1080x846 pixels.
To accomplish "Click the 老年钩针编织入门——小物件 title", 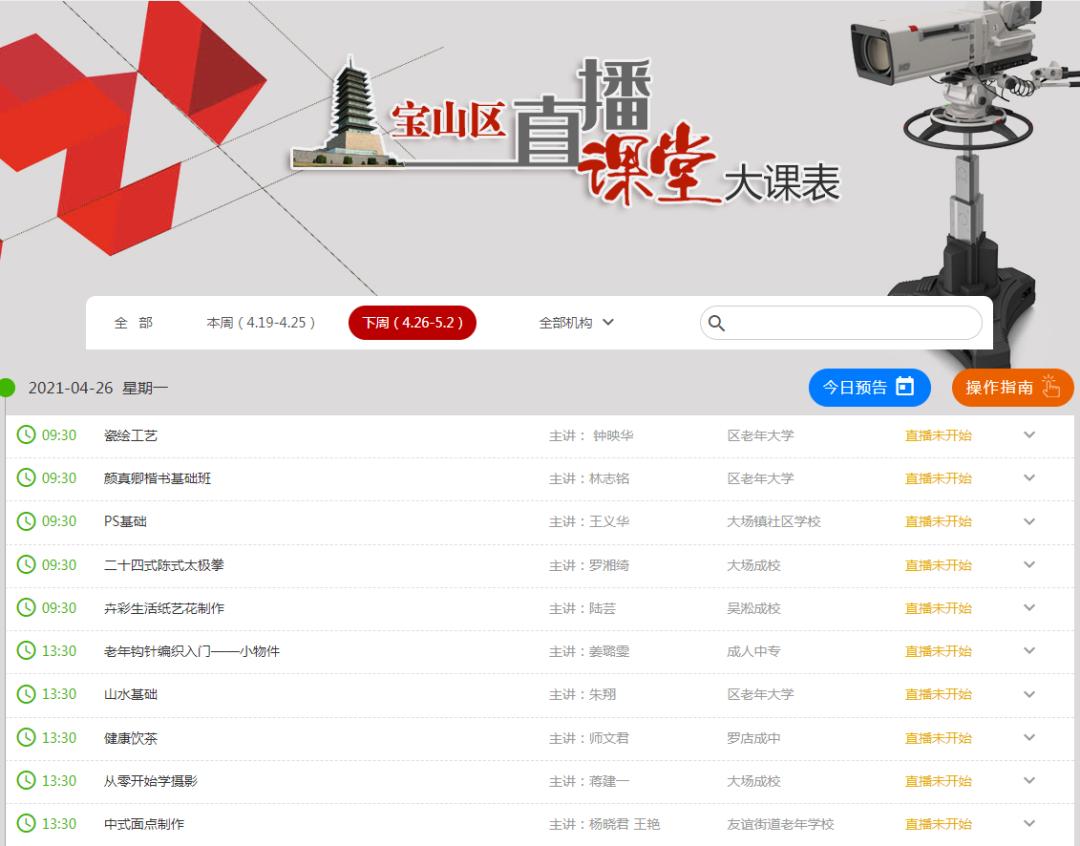I will click(x=191, y=651).
